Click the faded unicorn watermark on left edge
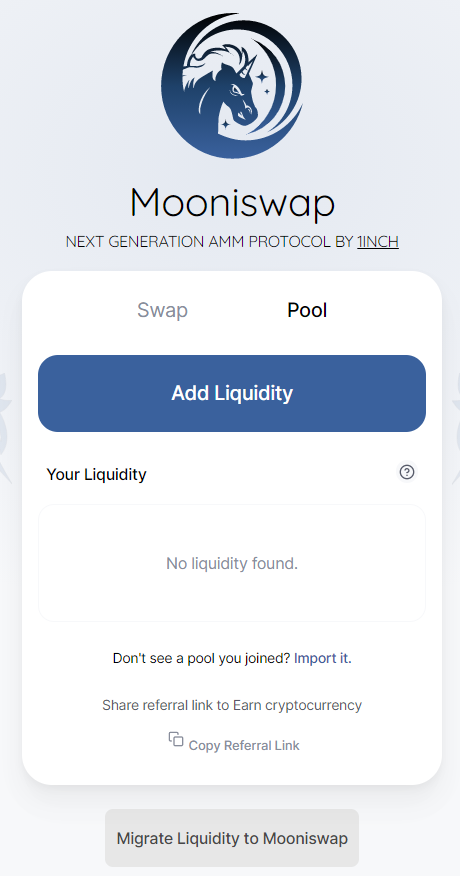 tap(5, 427)
